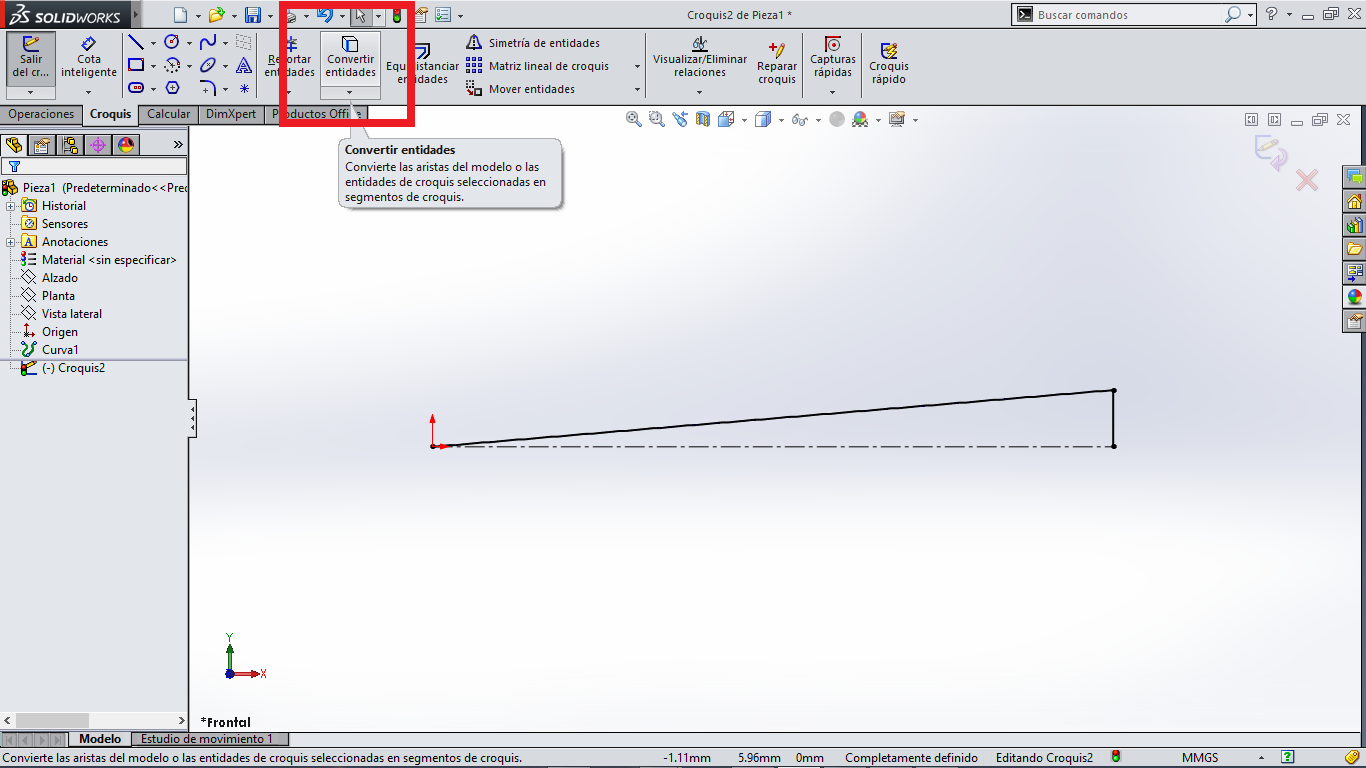Open Capturas rápidas dropdown arrow

coord(832,92)
